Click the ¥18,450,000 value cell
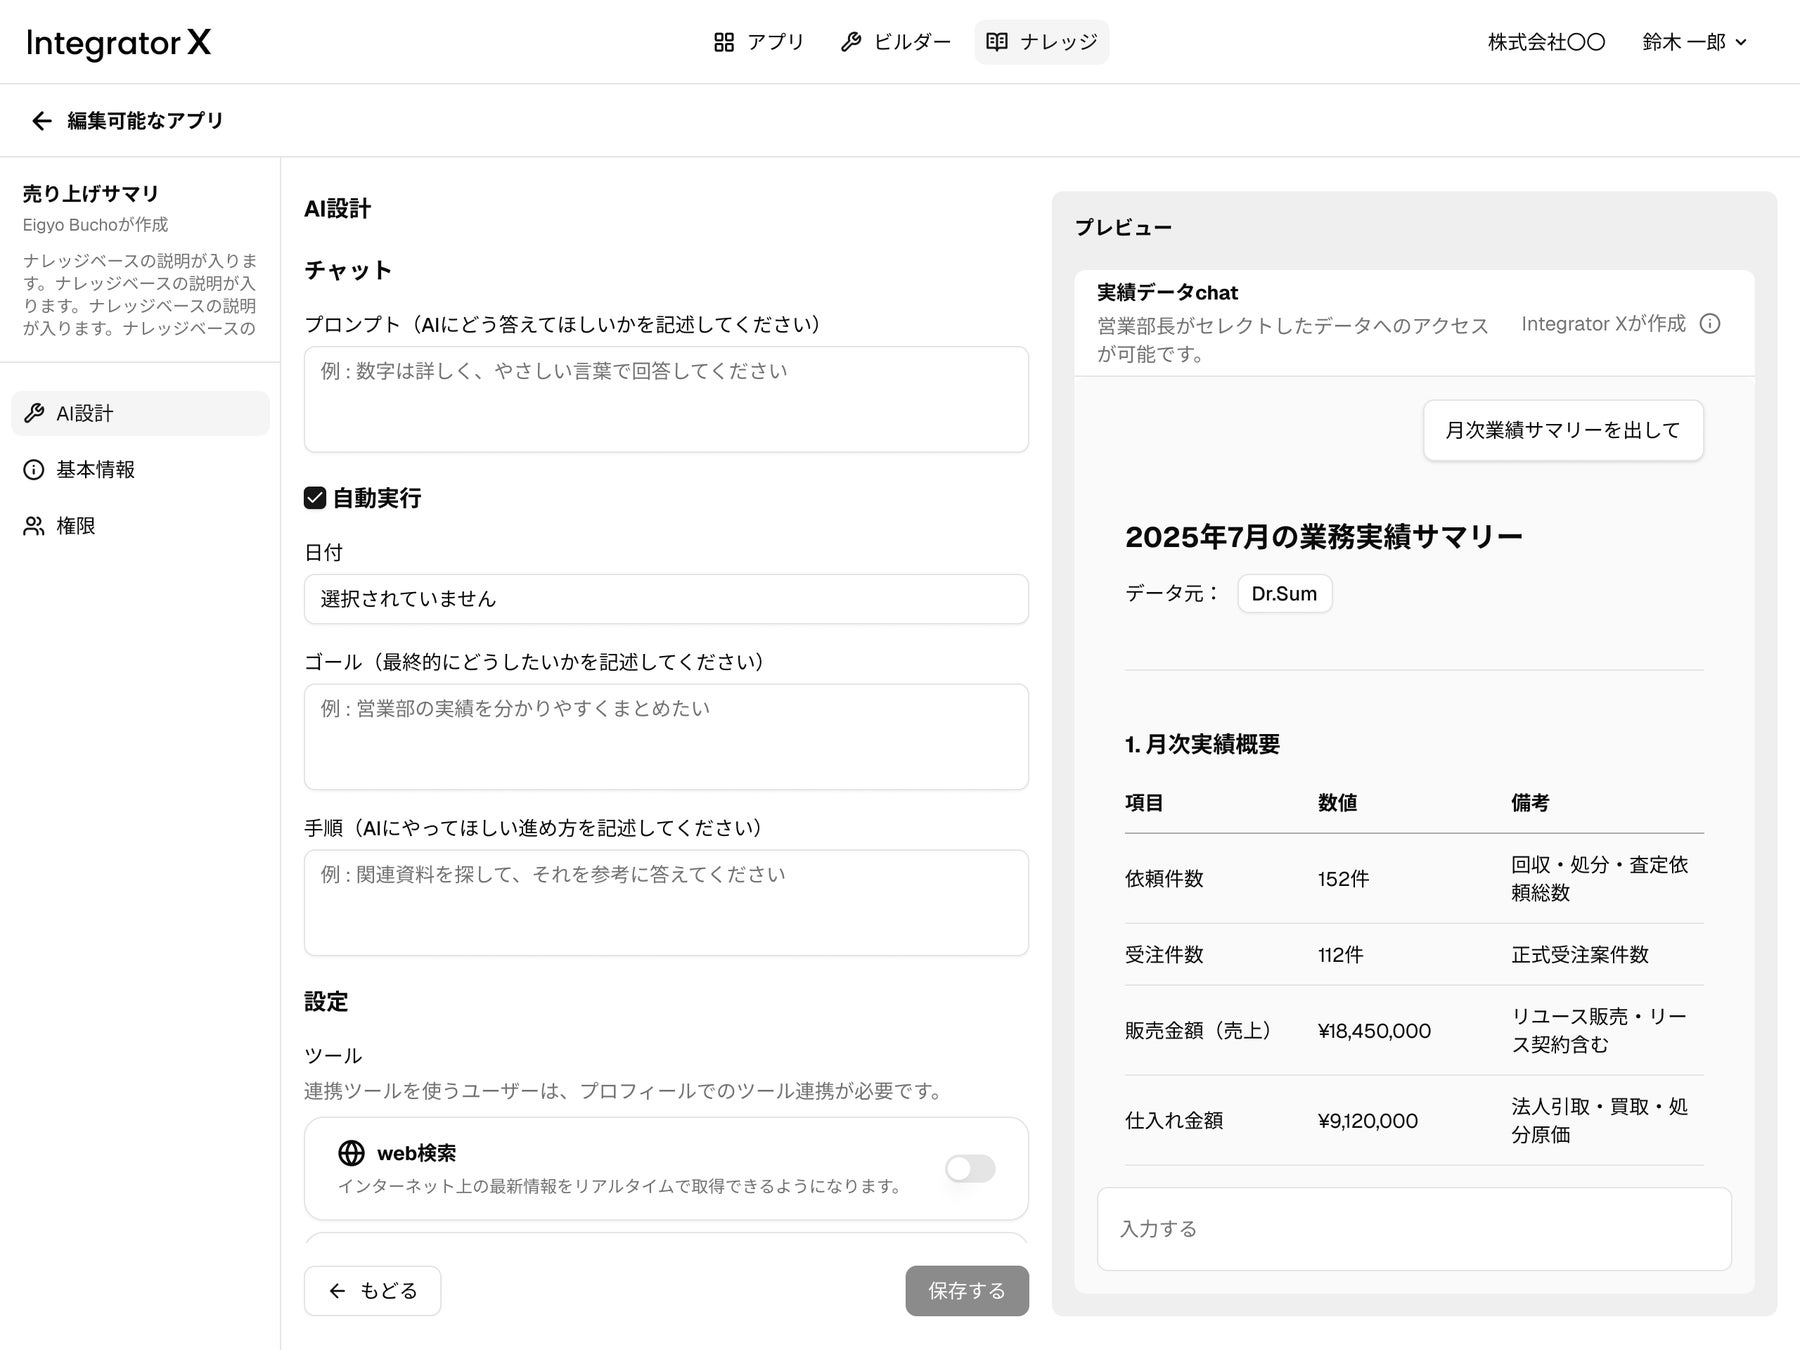 tap(1374, 1031)
